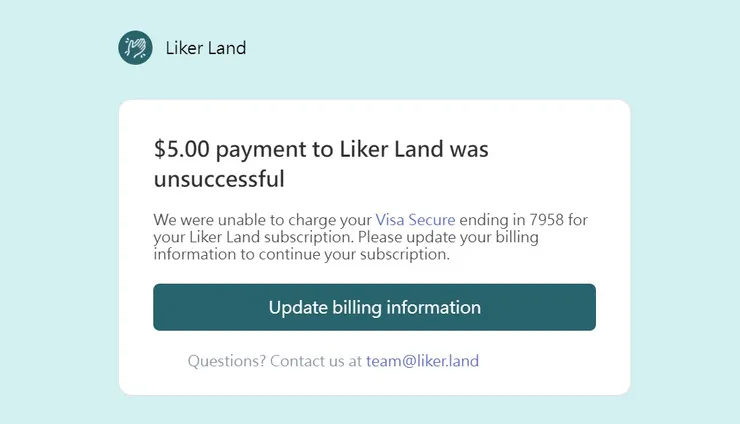740x424 pixels.
Task: Click the $5.00 amount in the heading
Action: [182, 150]
